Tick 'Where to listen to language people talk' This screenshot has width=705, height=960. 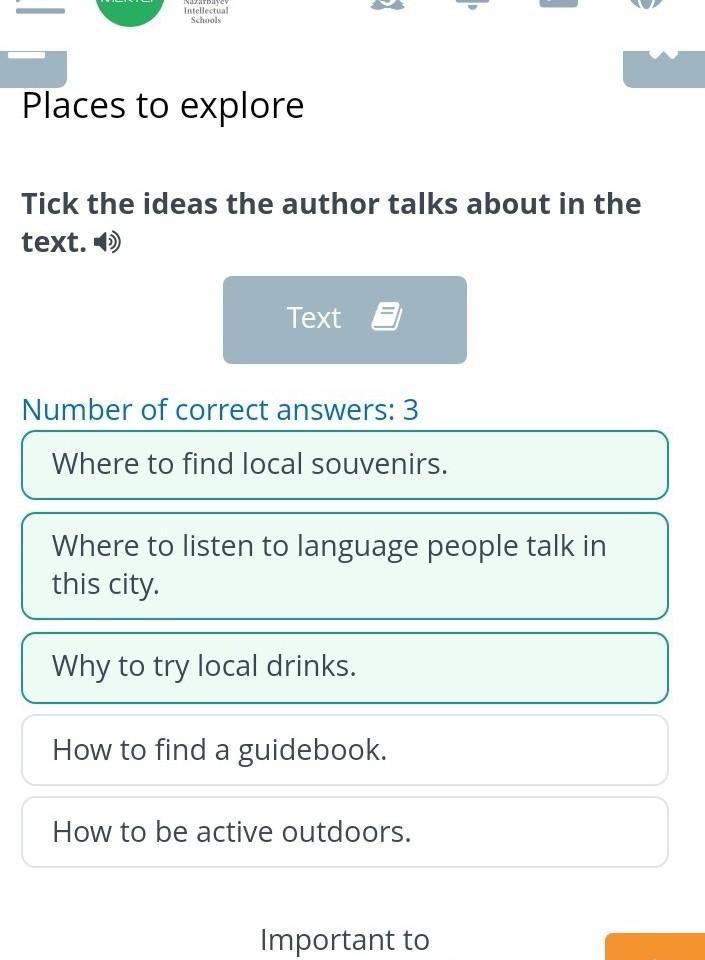point(344,565)
